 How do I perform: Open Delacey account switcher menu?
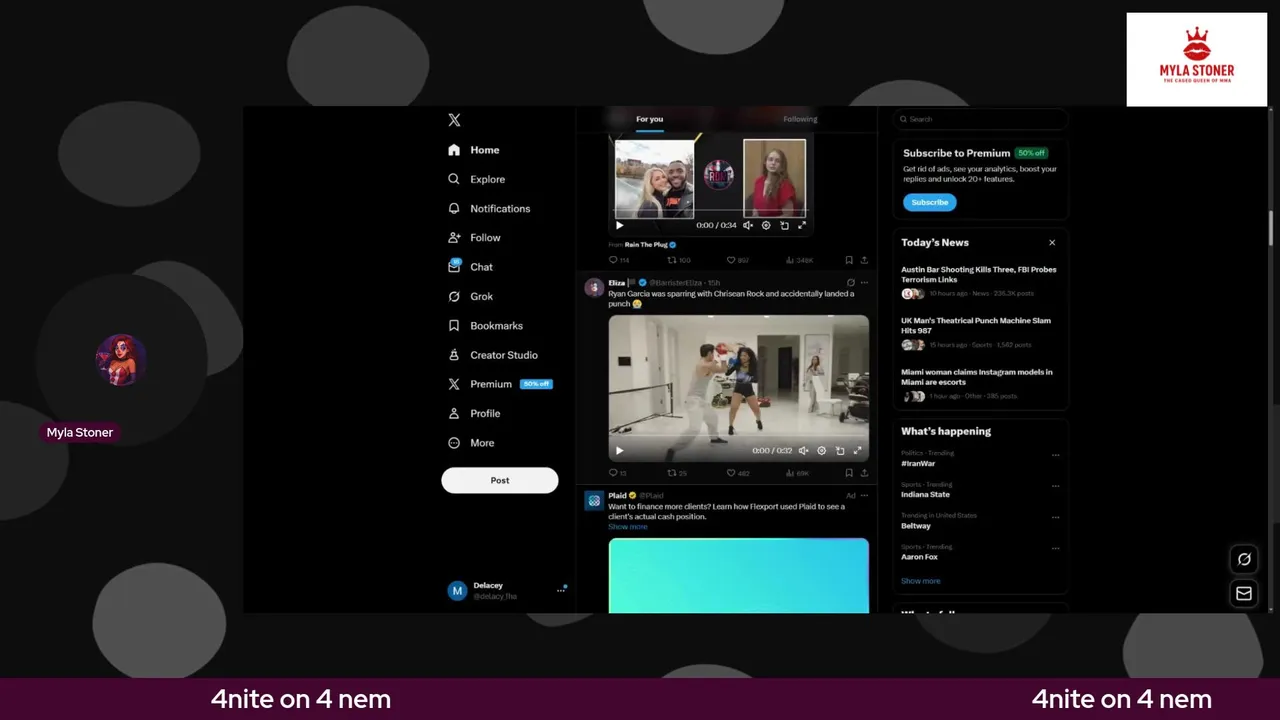(507, 591)
